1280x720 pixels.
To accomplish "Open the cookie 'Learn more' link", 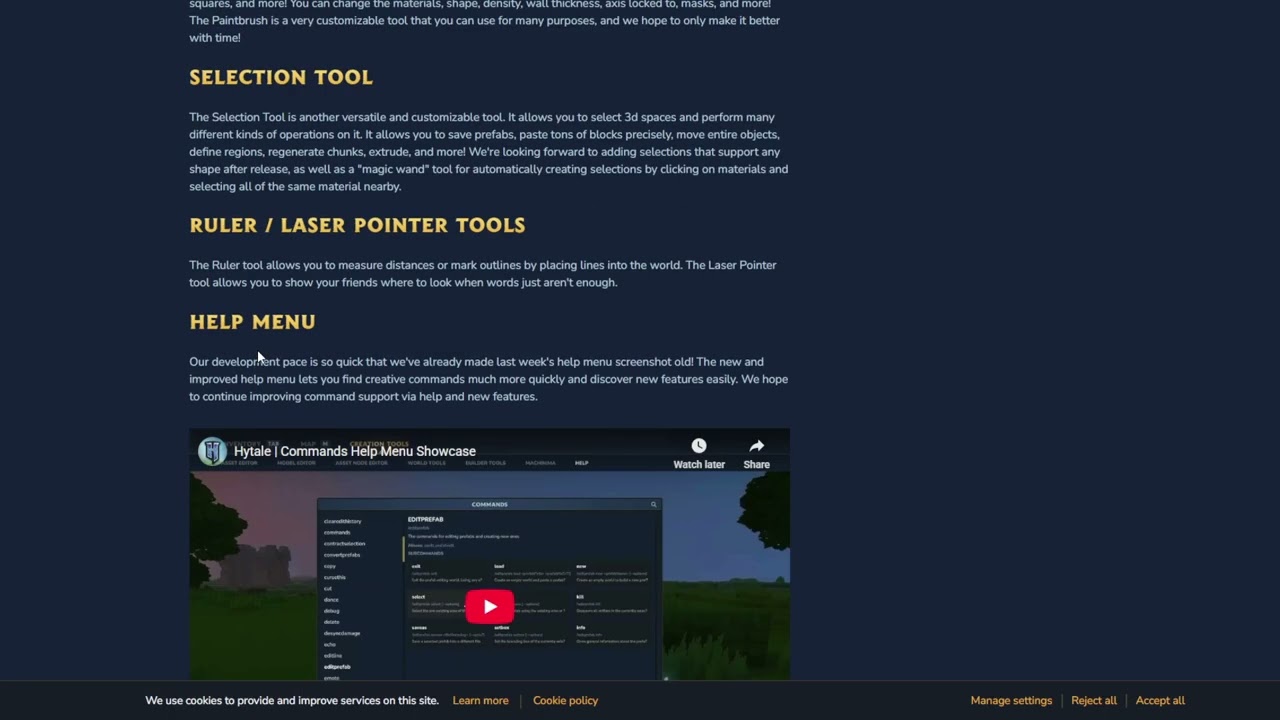I will pyautogui.click(x=480, y=701).
